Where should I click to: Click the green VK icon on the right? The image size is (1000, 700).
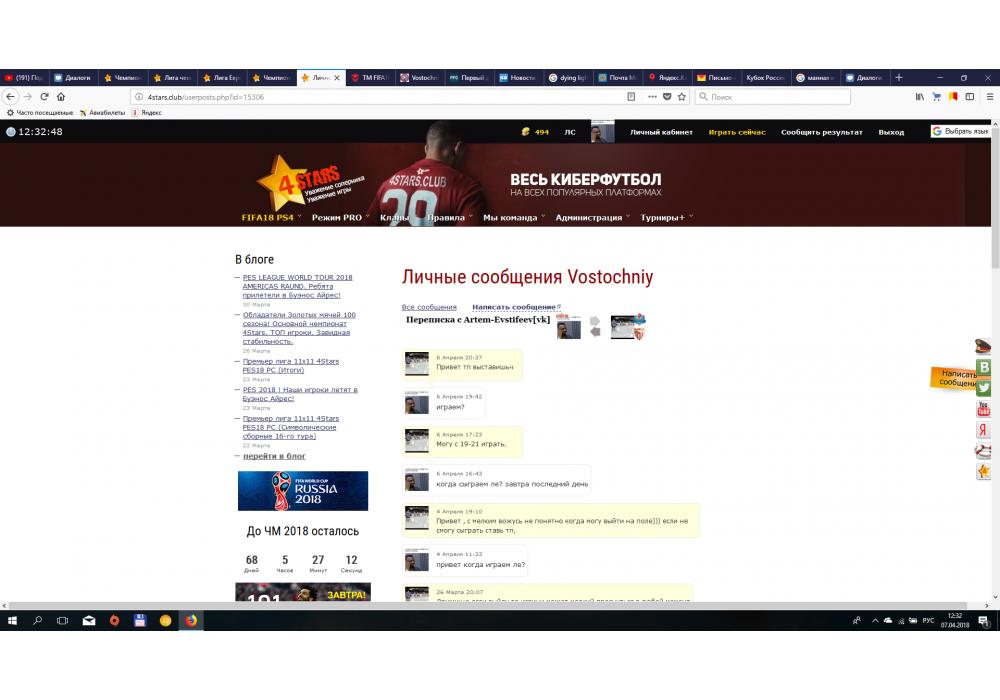984,367
